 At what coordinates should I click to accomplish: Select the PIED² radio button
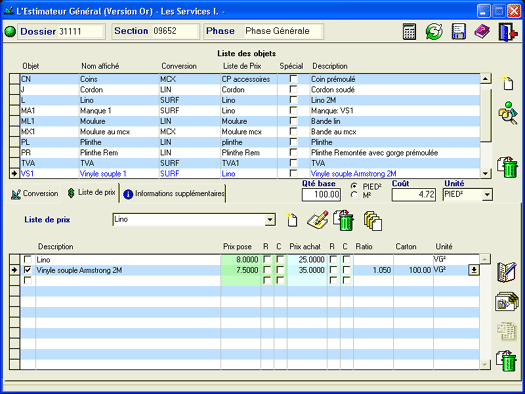(354, 186)
